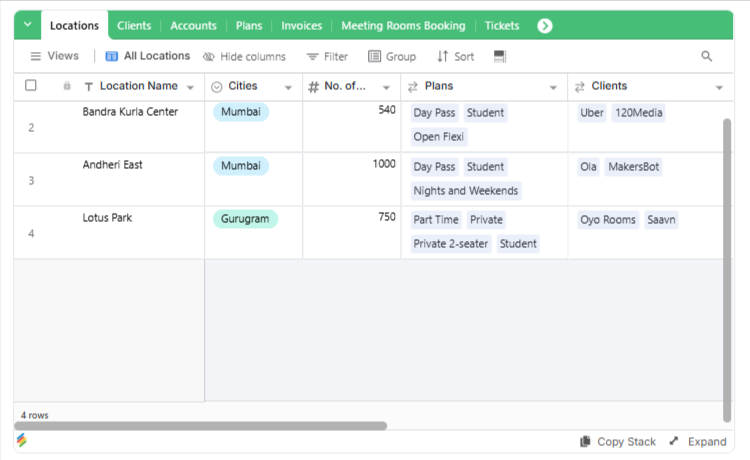Click the MakersBot client chip
The height and width of the screenshot is (460, 750).
(633, 167)
